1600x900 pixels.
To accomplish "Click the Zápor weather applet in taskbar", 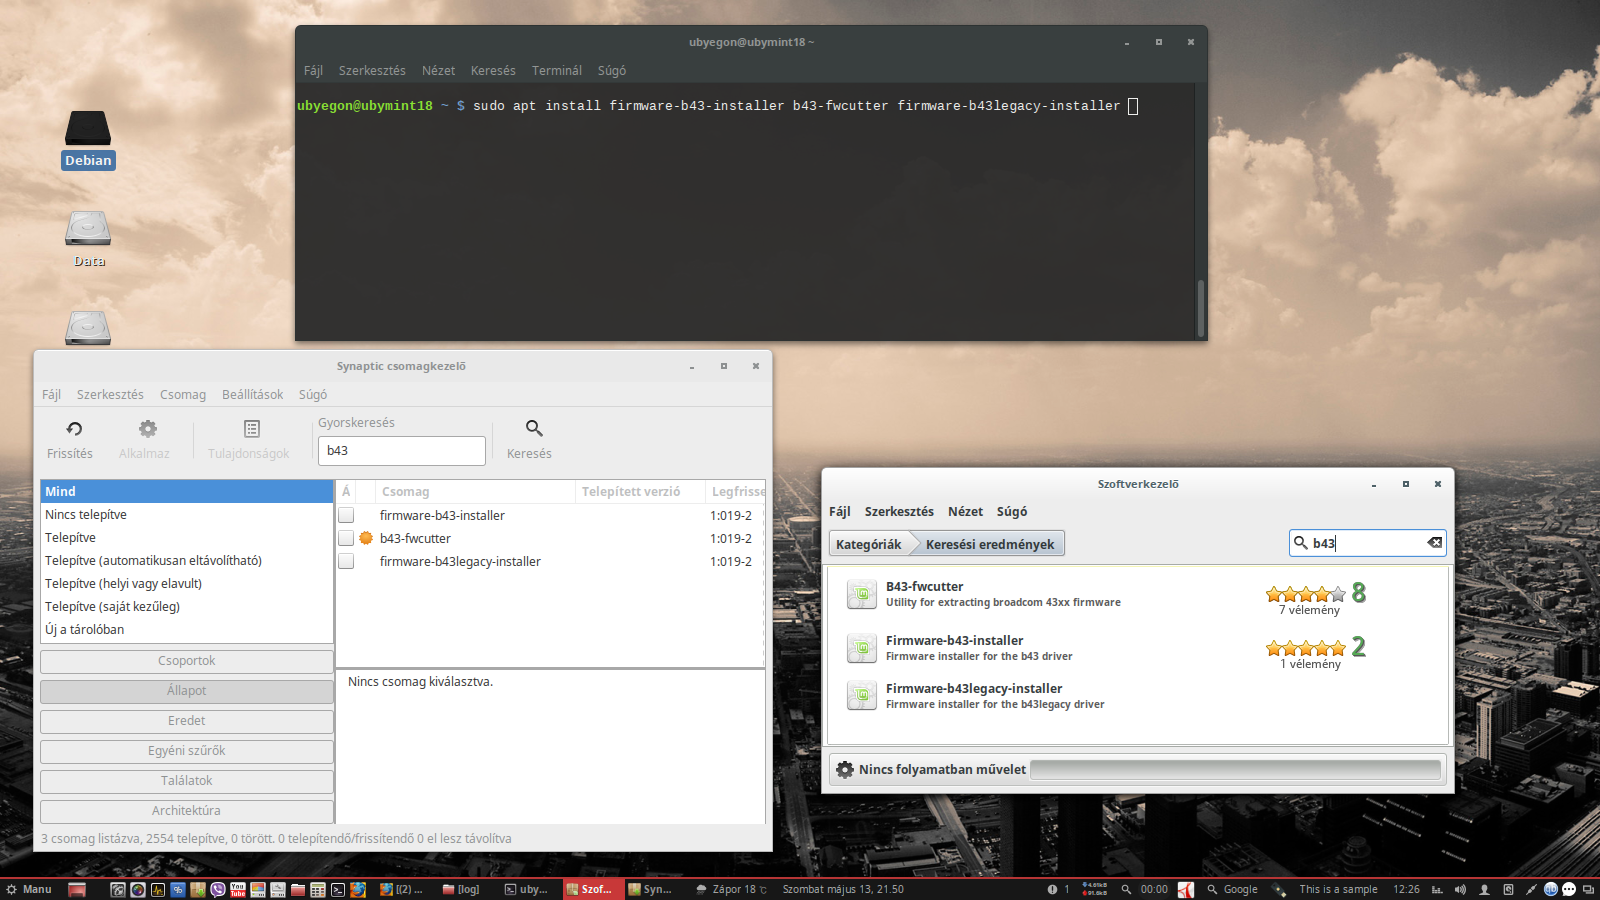I will point(732,889).
